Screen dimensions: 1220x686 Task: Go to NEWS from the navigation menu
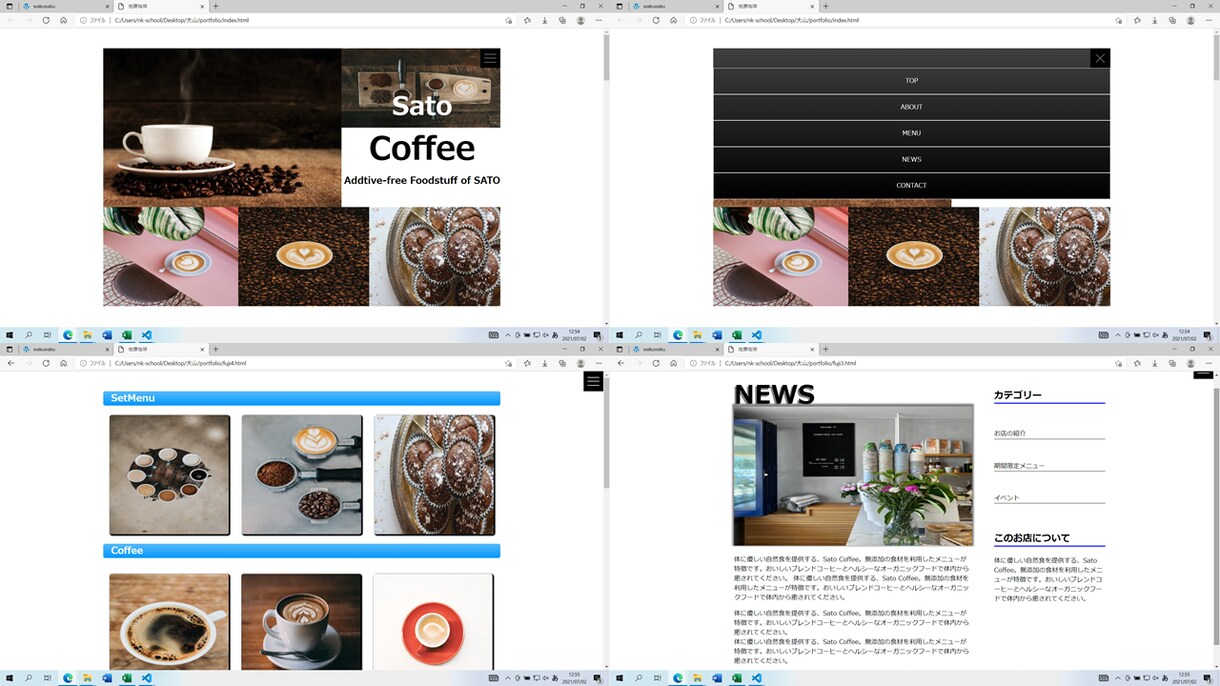[911, 159]
